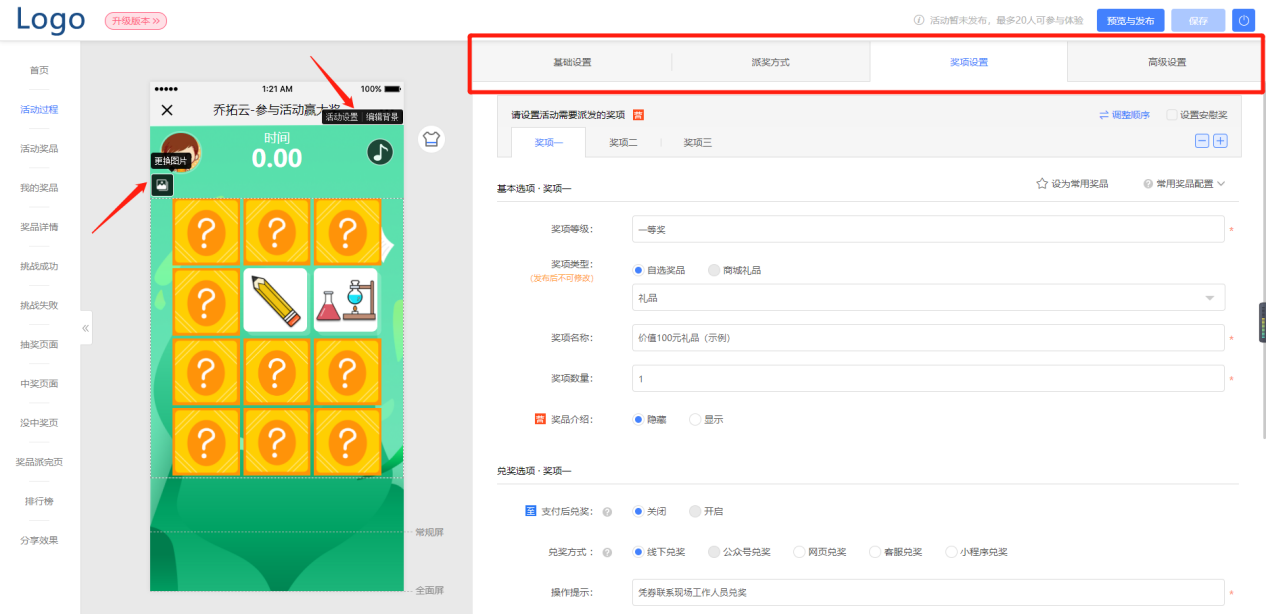Click the 奖项数量 input field

[x=928, y=379]
